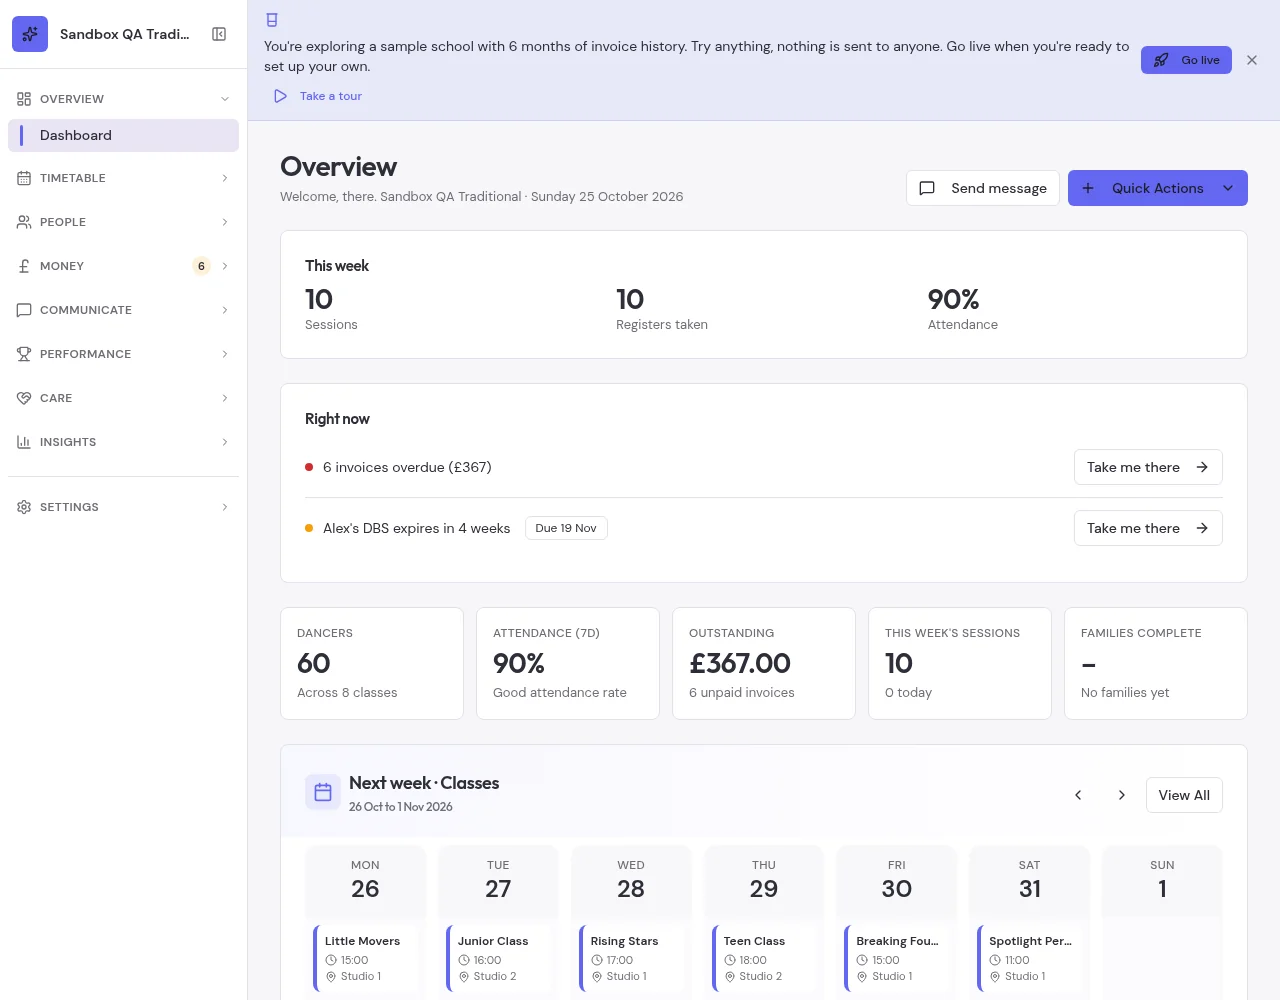Click the Communicate speech bubble icon
This screenshot has width=1280, height=1000.
click(24, 310)
